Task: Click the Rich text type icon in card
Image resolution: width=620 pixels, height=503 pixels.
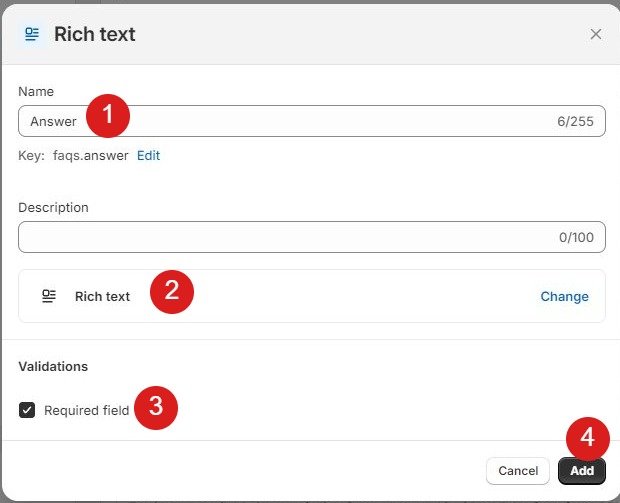Action: point(48,296)
